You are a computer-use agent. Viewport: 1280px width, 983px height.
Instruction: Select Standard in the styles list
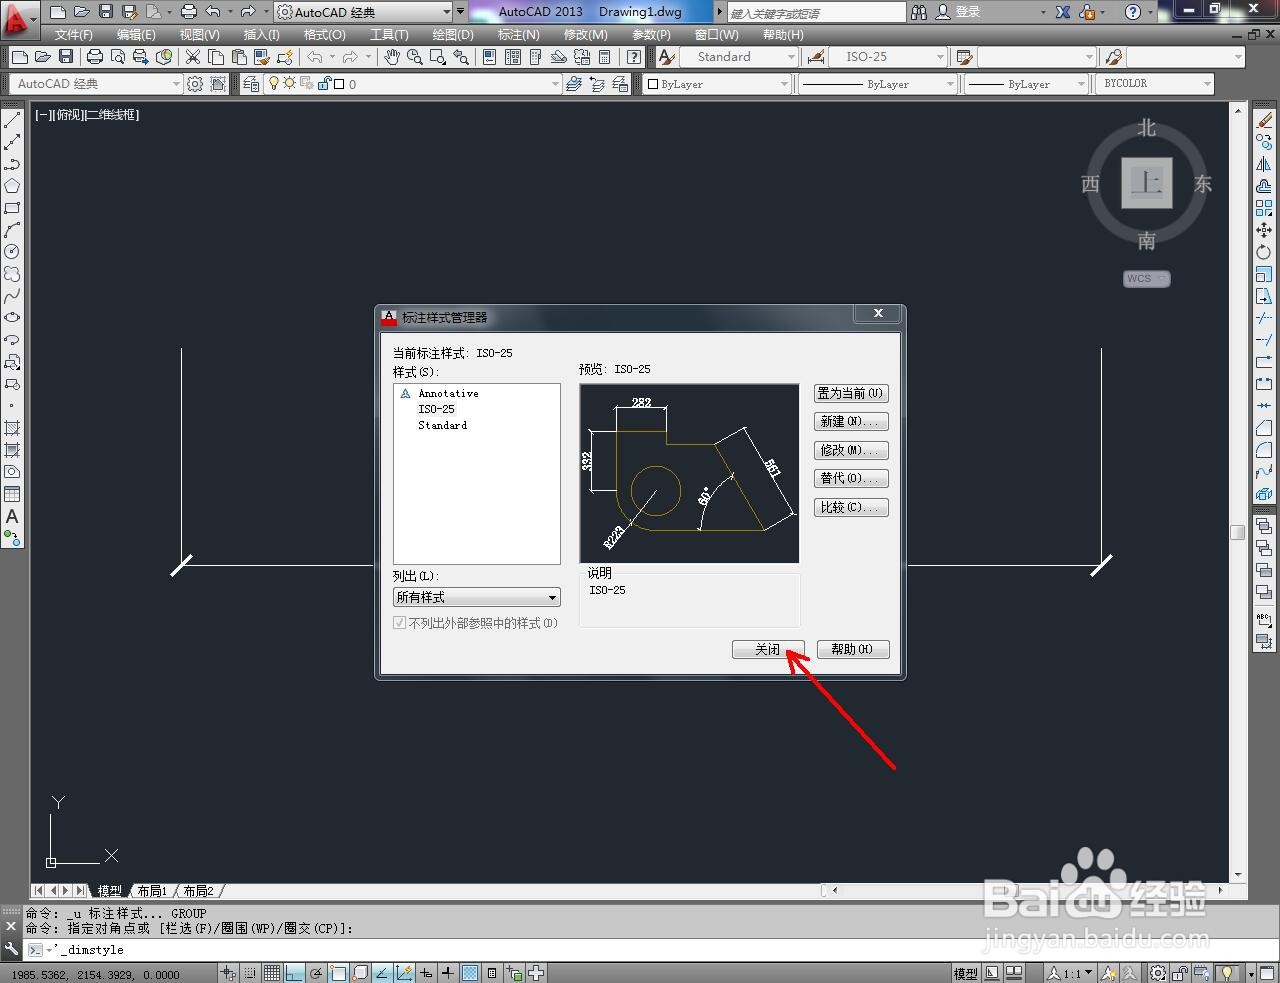pos(442,425)
